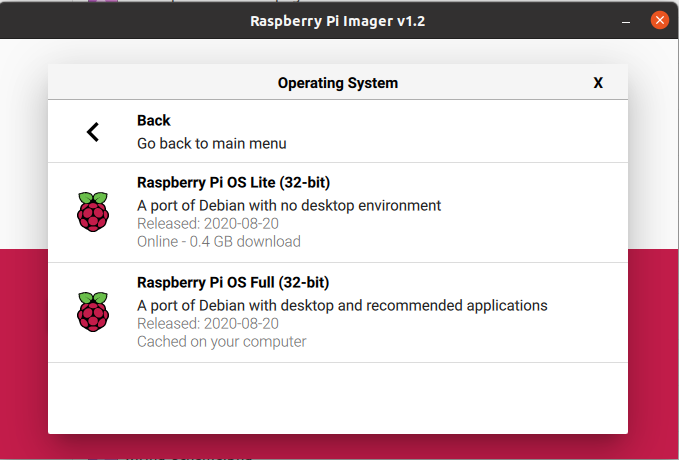Click the raspberry icon beside OS Lite
This screenshot has width=679, height=460.
pos(93,212)
